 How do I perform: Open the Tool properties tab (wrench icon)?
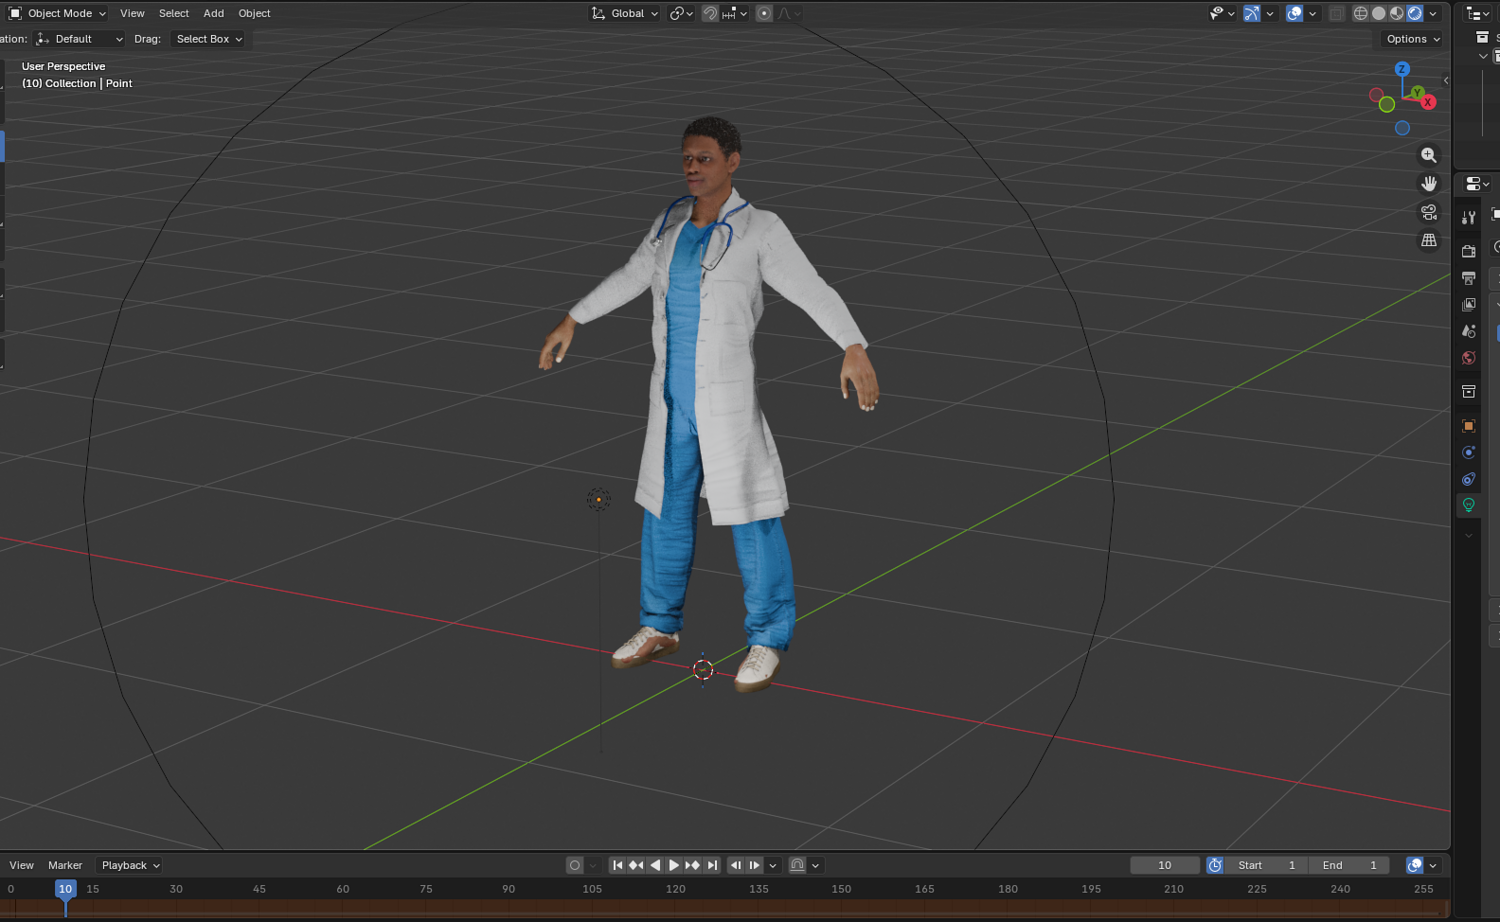[x=1468, y=218]
